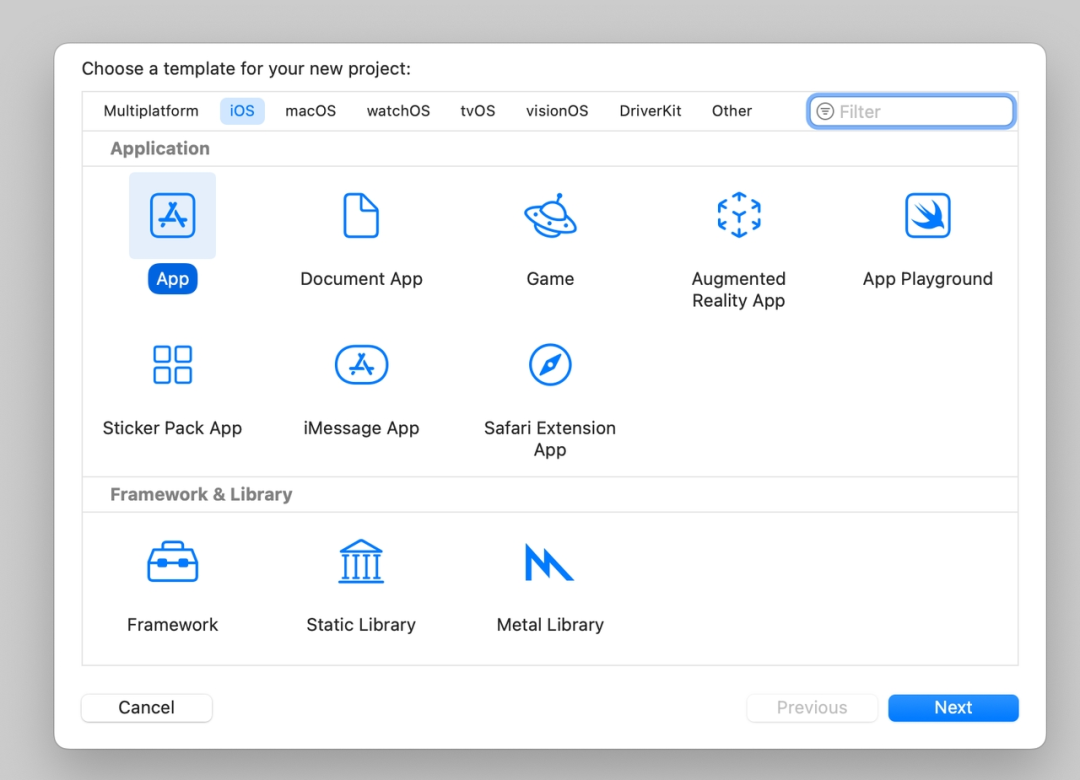Focus the Filter text field

click(911, 112)
